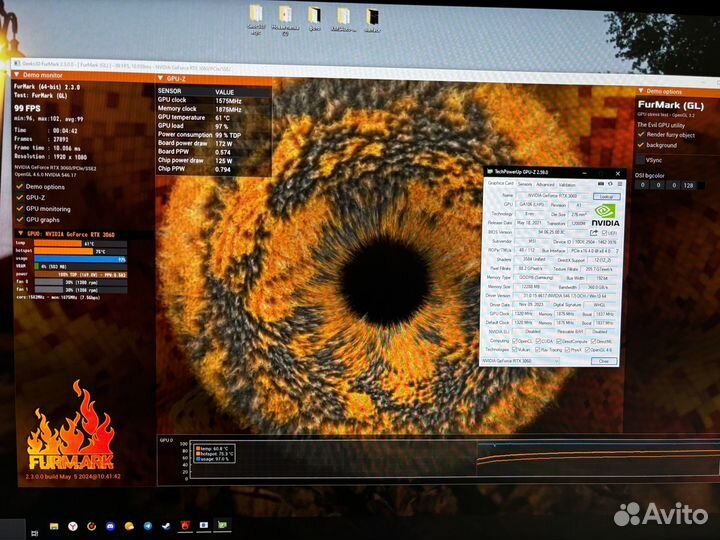Click the GPU-Z screenshot camera icon
Image resolution: width=720 pixels, height=540 pixels.
[601, 184]
